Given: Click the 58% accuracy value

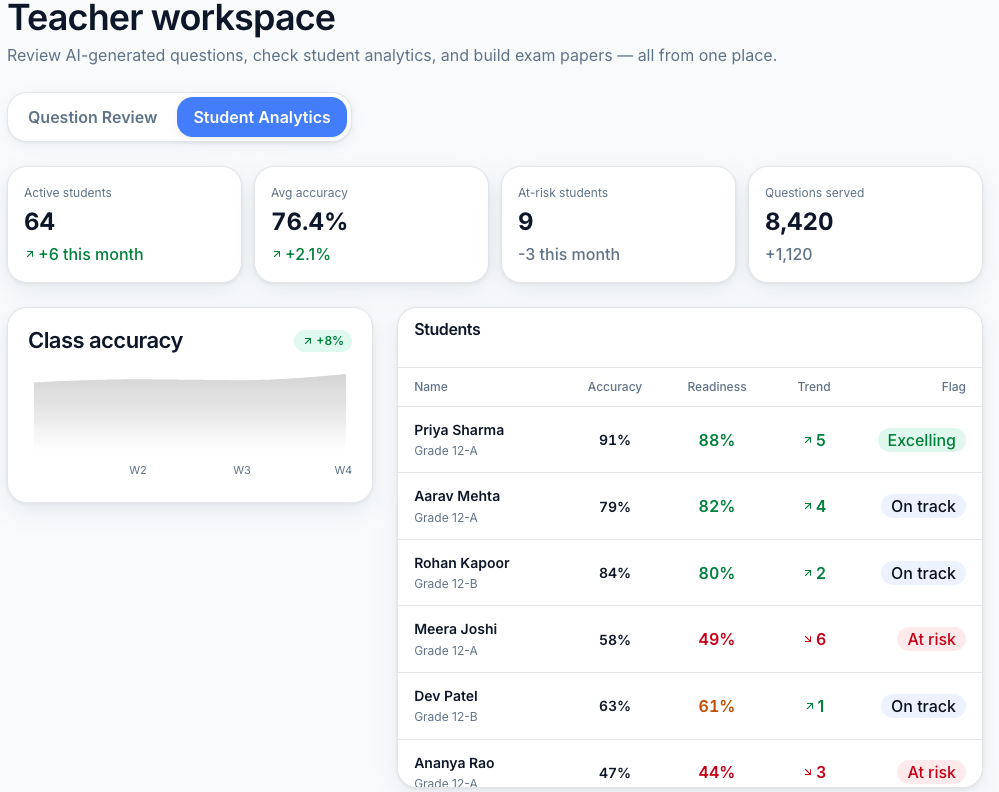Looking at the screenshot, I should pos(614,640).
